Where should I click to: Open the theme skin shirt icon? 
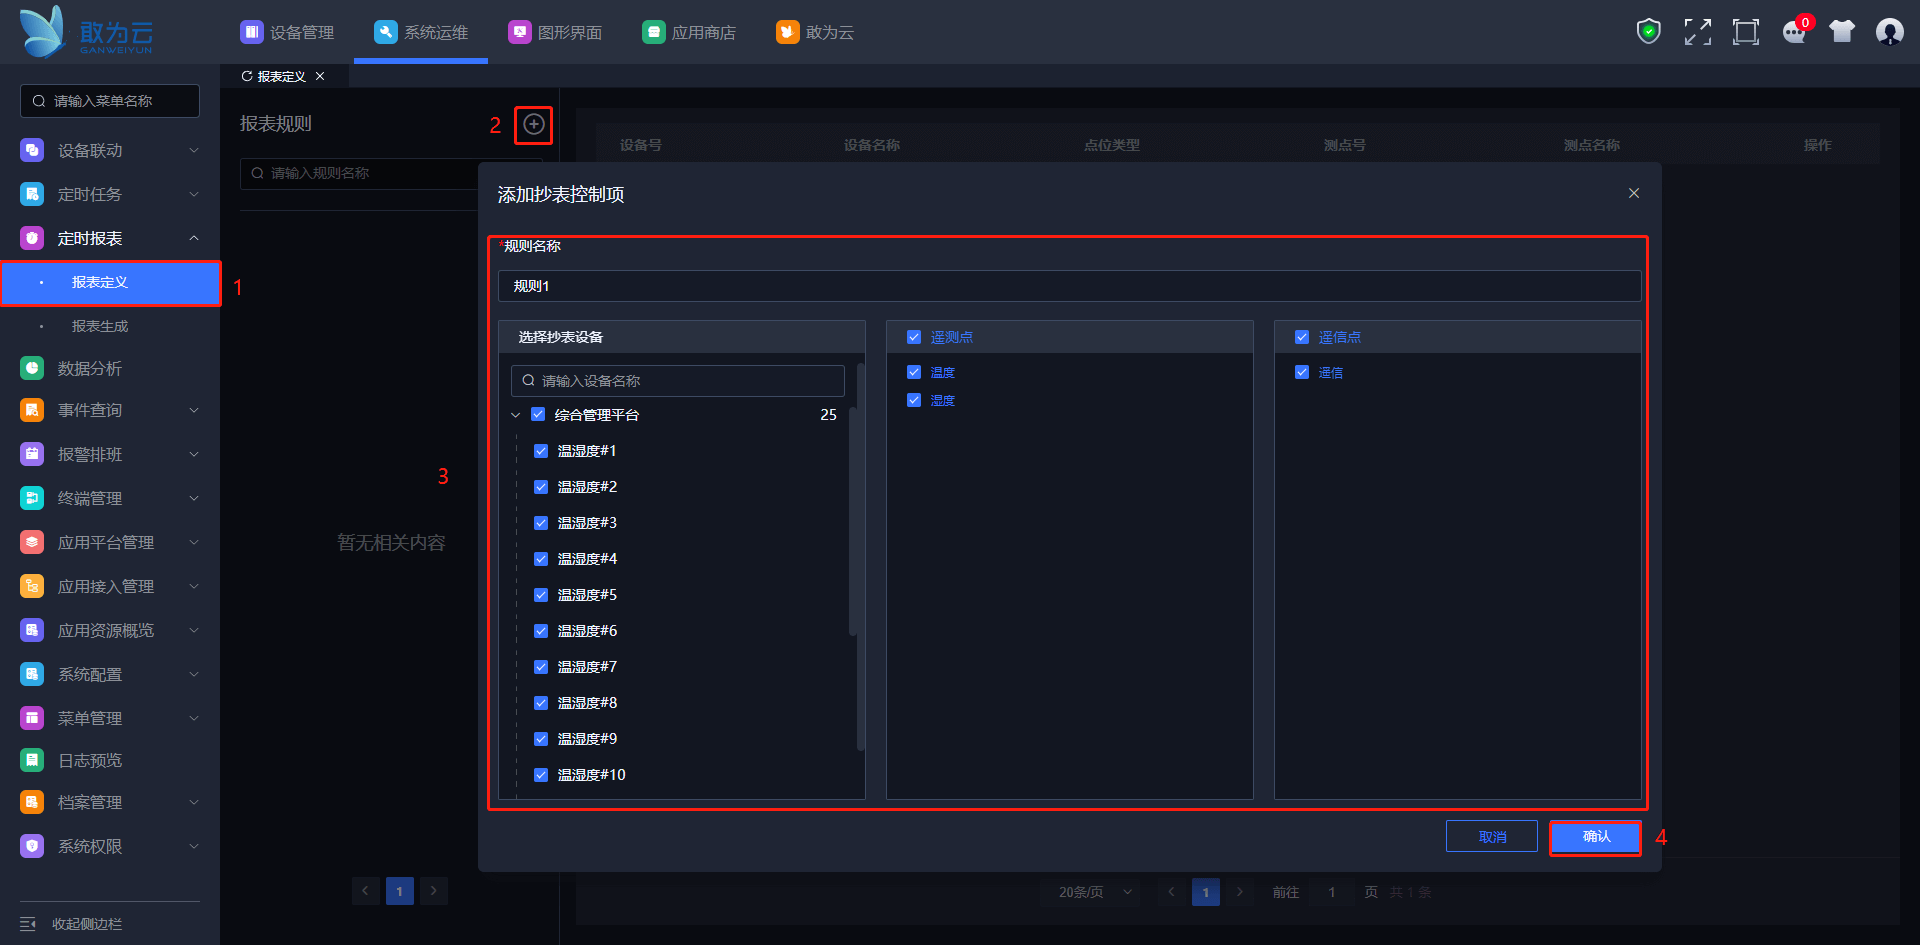coord(1842,32)
